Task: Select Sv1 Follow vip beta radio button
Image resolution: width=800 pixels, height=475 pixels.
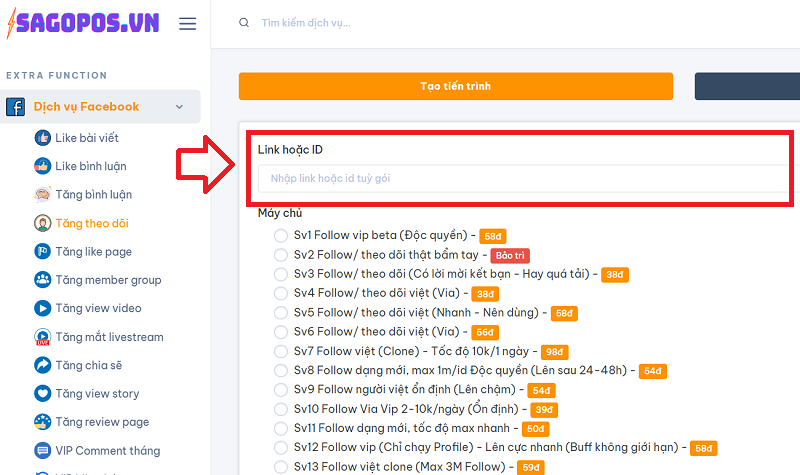Action: pos(281,236)
